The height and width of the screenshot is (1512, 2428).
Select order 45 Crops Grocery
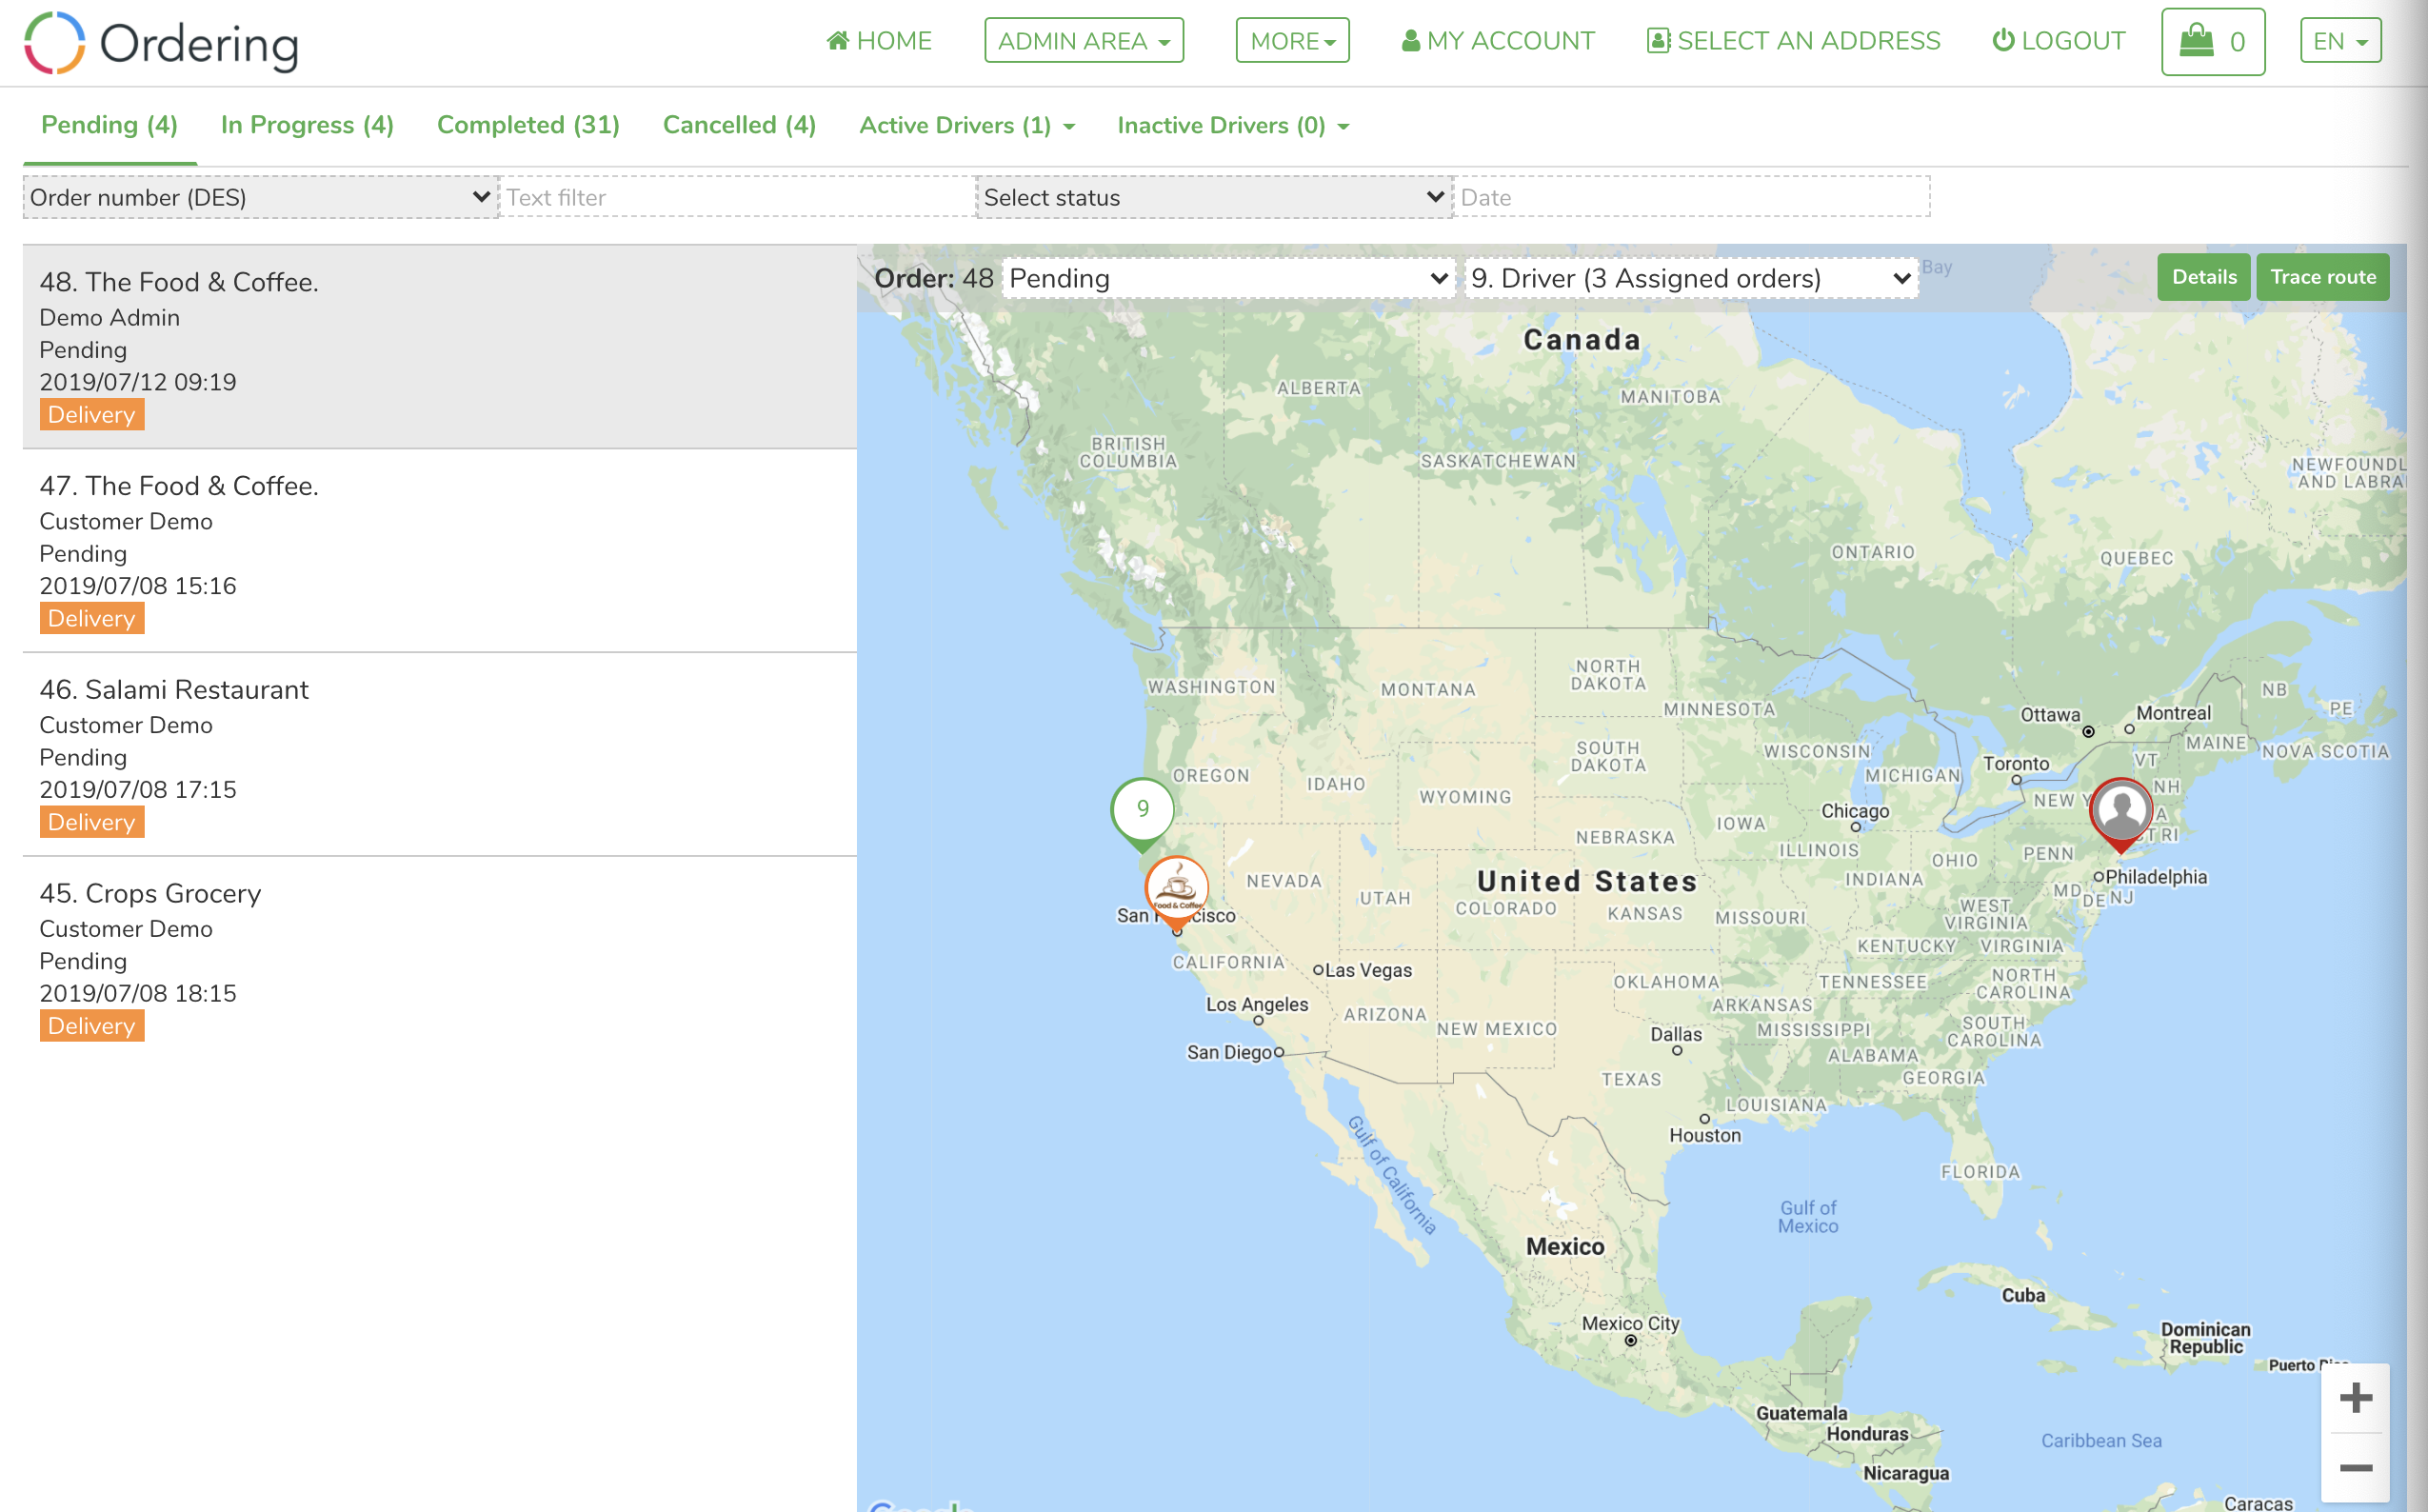tap(440, 959)
